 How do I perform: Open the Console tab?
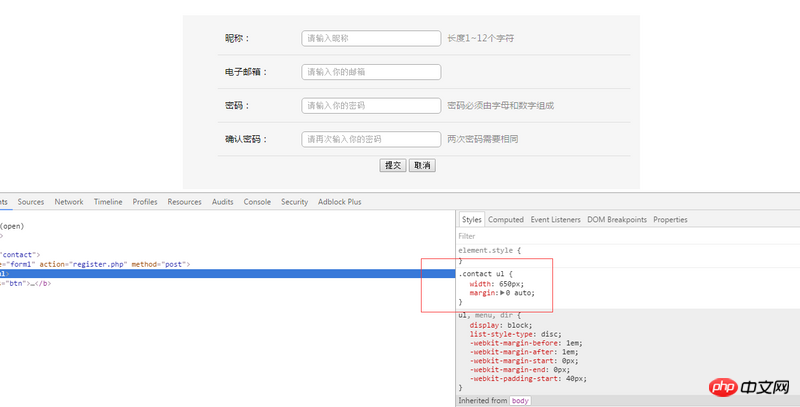pos(257,202)
